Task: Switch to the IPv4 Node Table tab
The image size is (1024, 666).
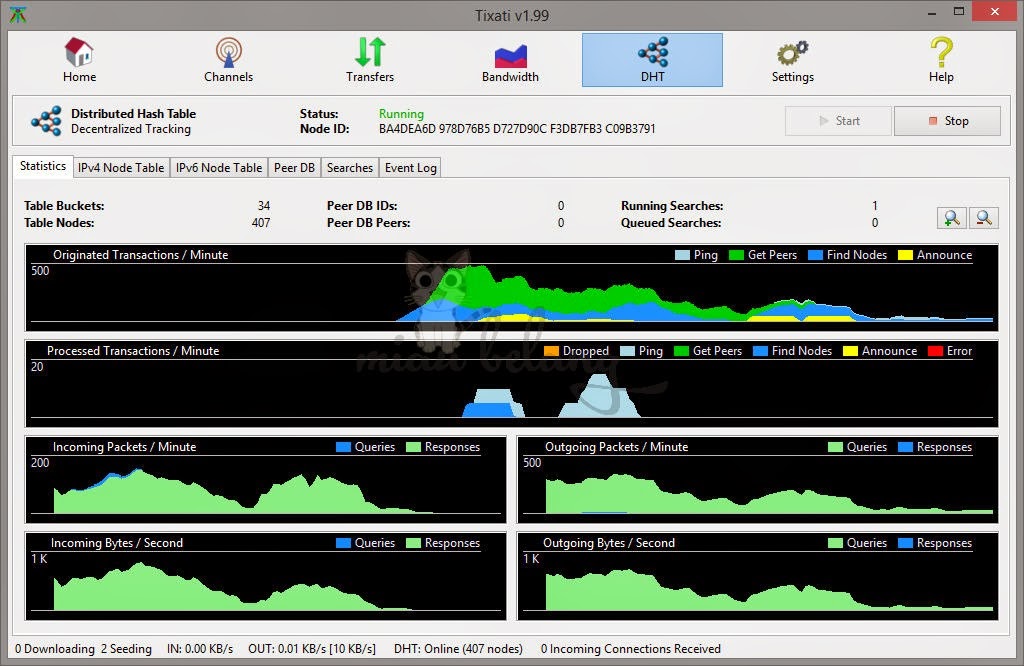Action: pos(121,168)
